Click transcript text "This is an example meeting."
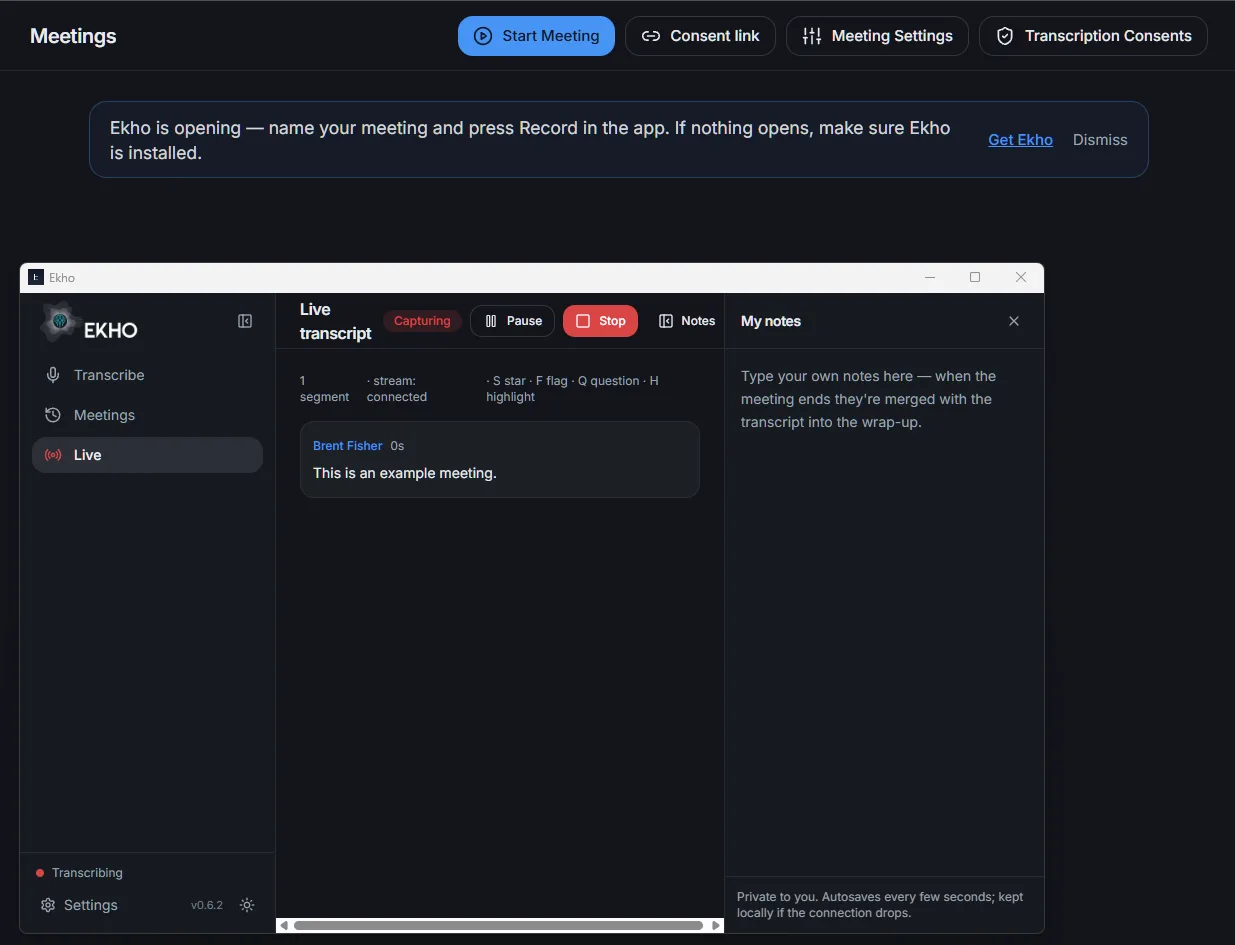This screenshot has height=945, width=1235. point(404,473)
